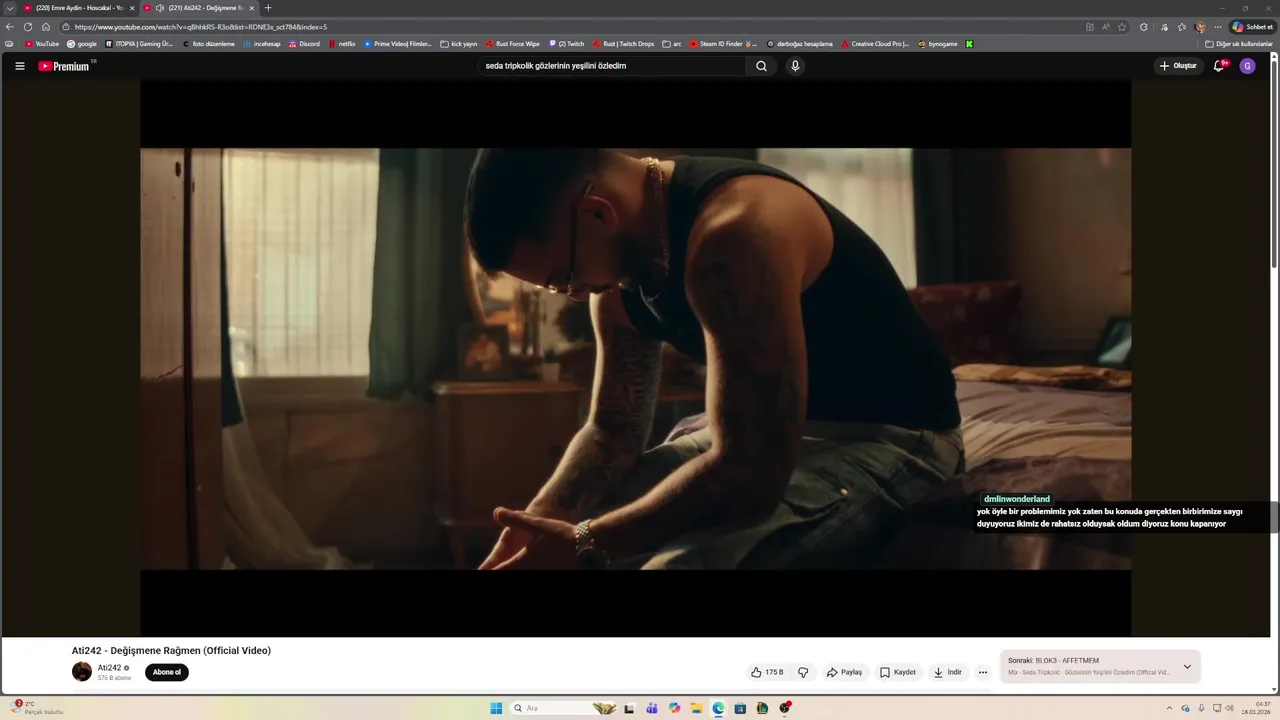This screenshot has height=720, width=1280.
Task: Open the Prime Video Filmler bookmark
Action: (x=398, y=44)
